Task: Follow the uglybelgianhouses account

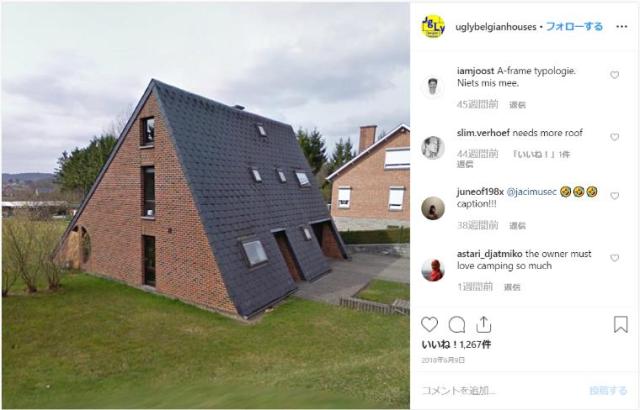Action: [574, 27]
